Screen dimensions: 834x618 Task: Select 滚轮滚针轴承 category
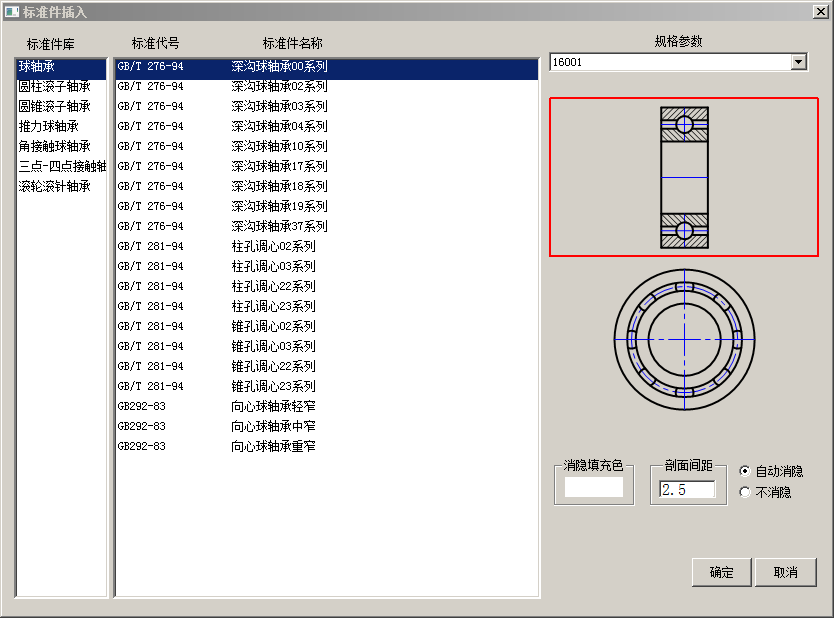point(61,187)
